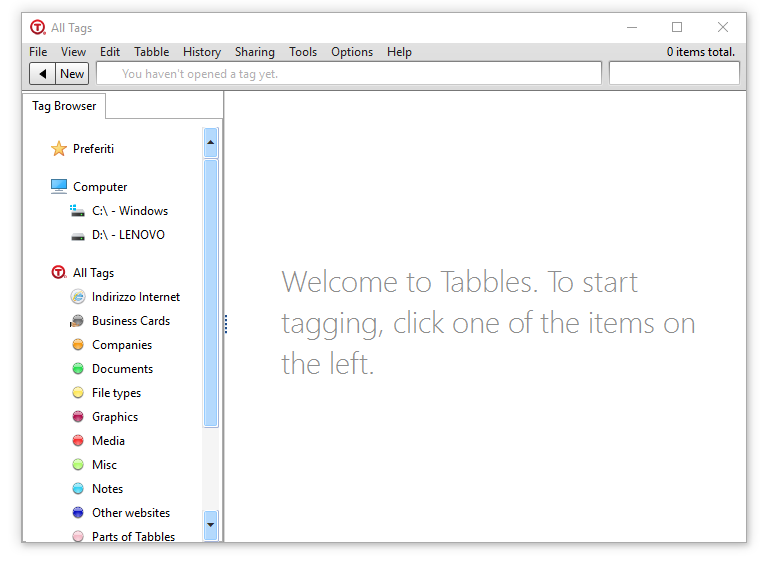Click the pink Parts of Tabbles bubble

[78, 536]
